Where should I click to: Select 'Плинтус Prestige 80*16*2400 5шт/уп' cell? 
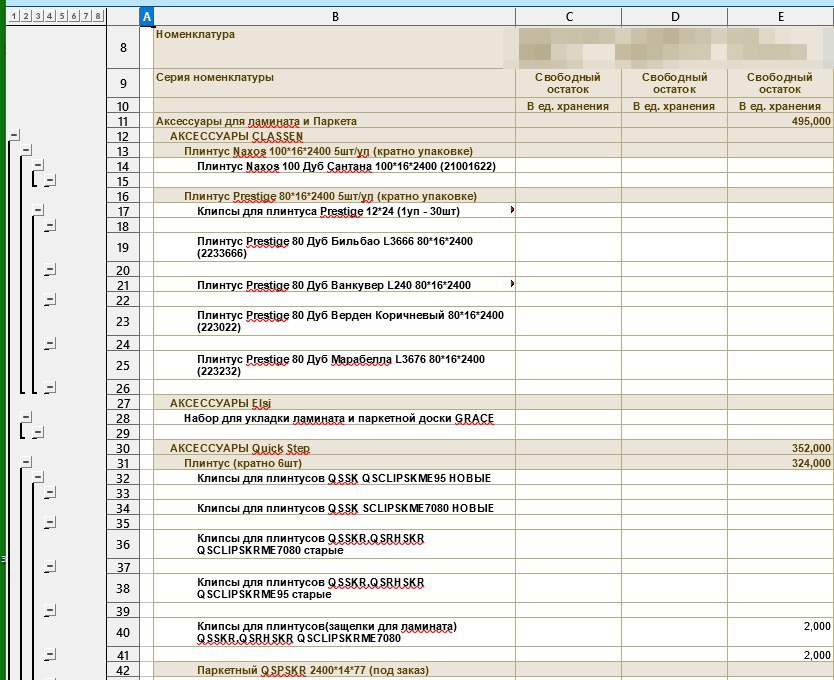coord(335,196)
